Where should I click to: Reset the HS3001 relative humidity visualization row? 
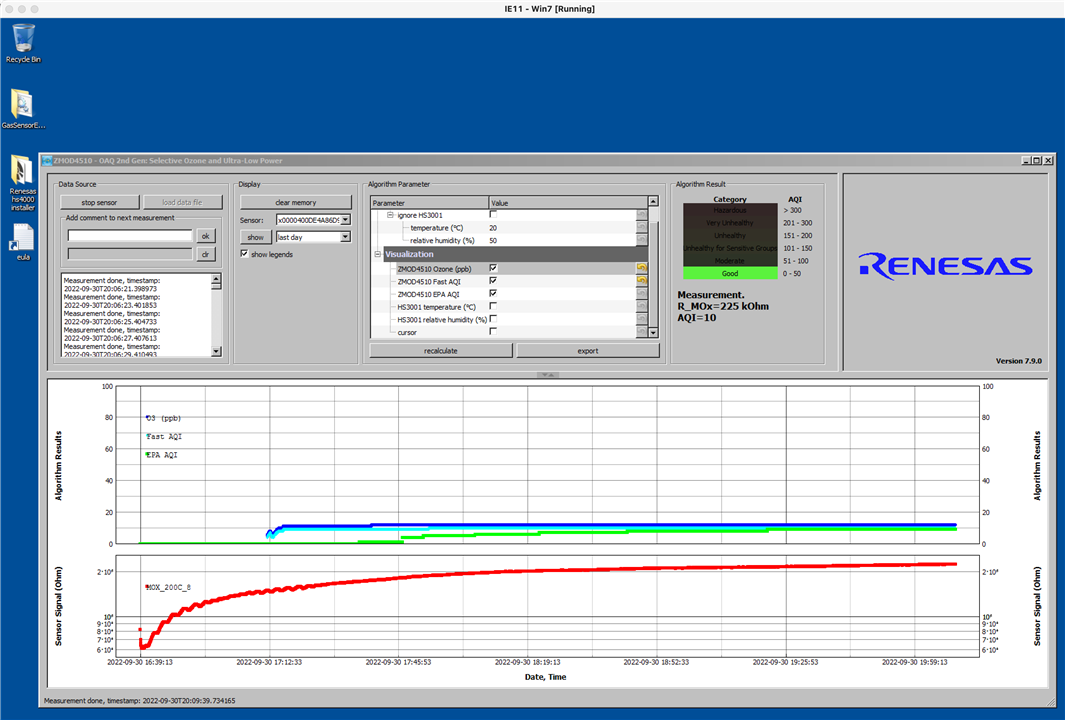click(x=641, y=319)
